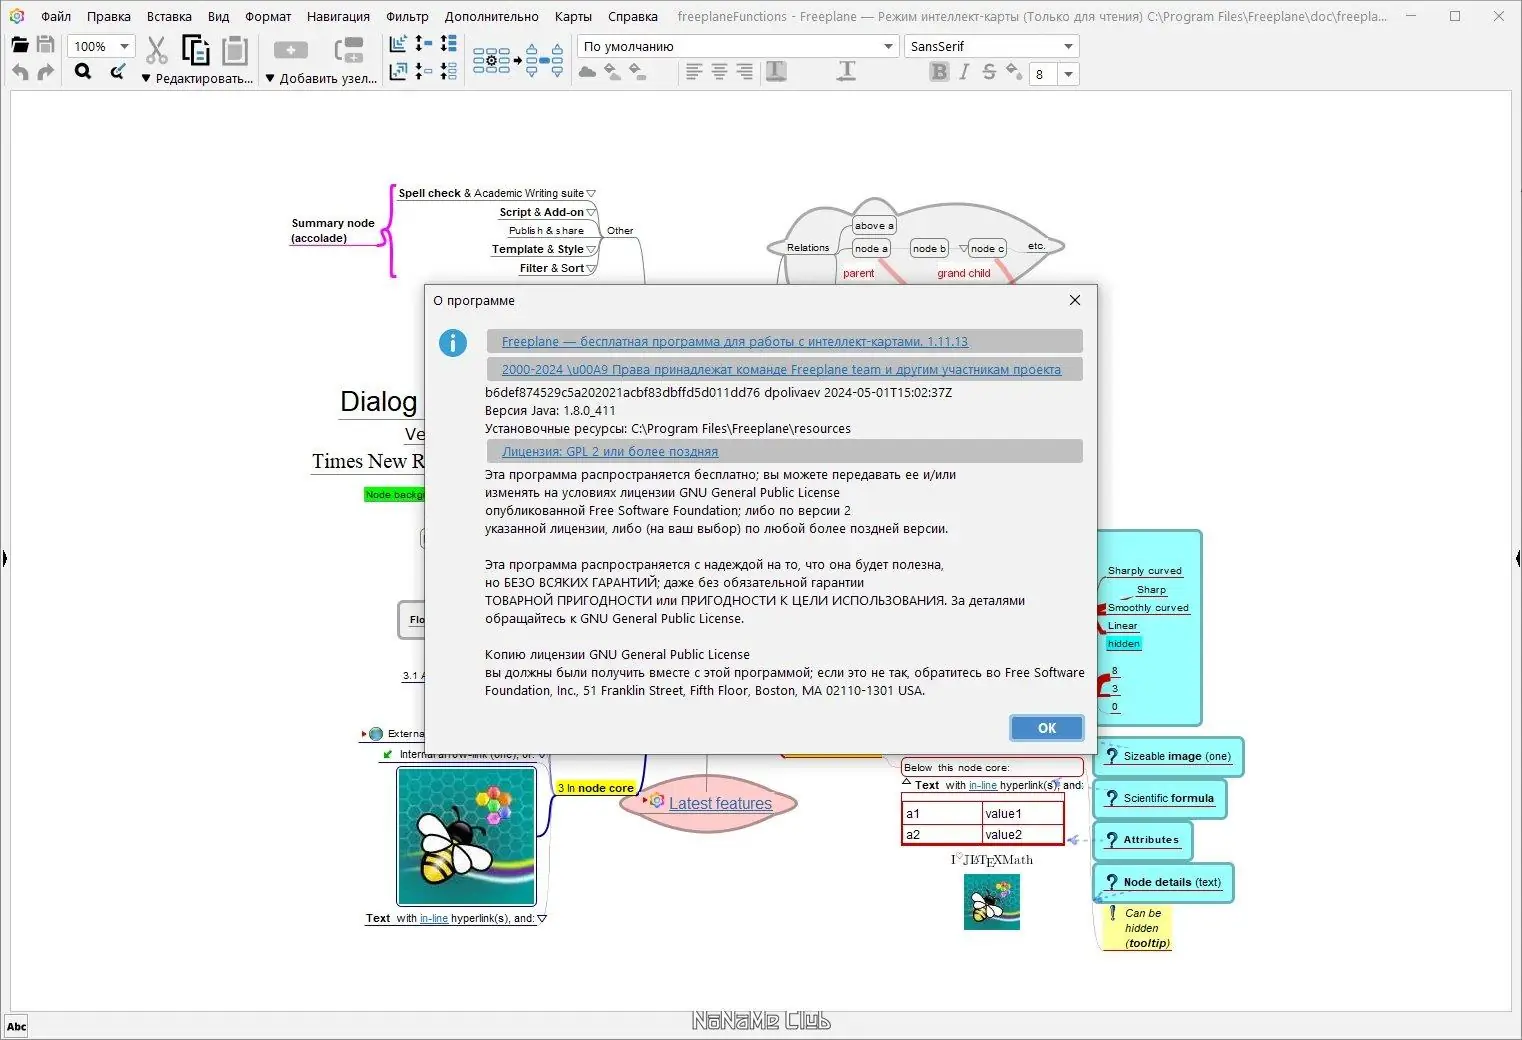Click the Open file folder icon
The height and width of the screenshot is (1040, 1522).
pyautogui.click(x=19, y=45)
